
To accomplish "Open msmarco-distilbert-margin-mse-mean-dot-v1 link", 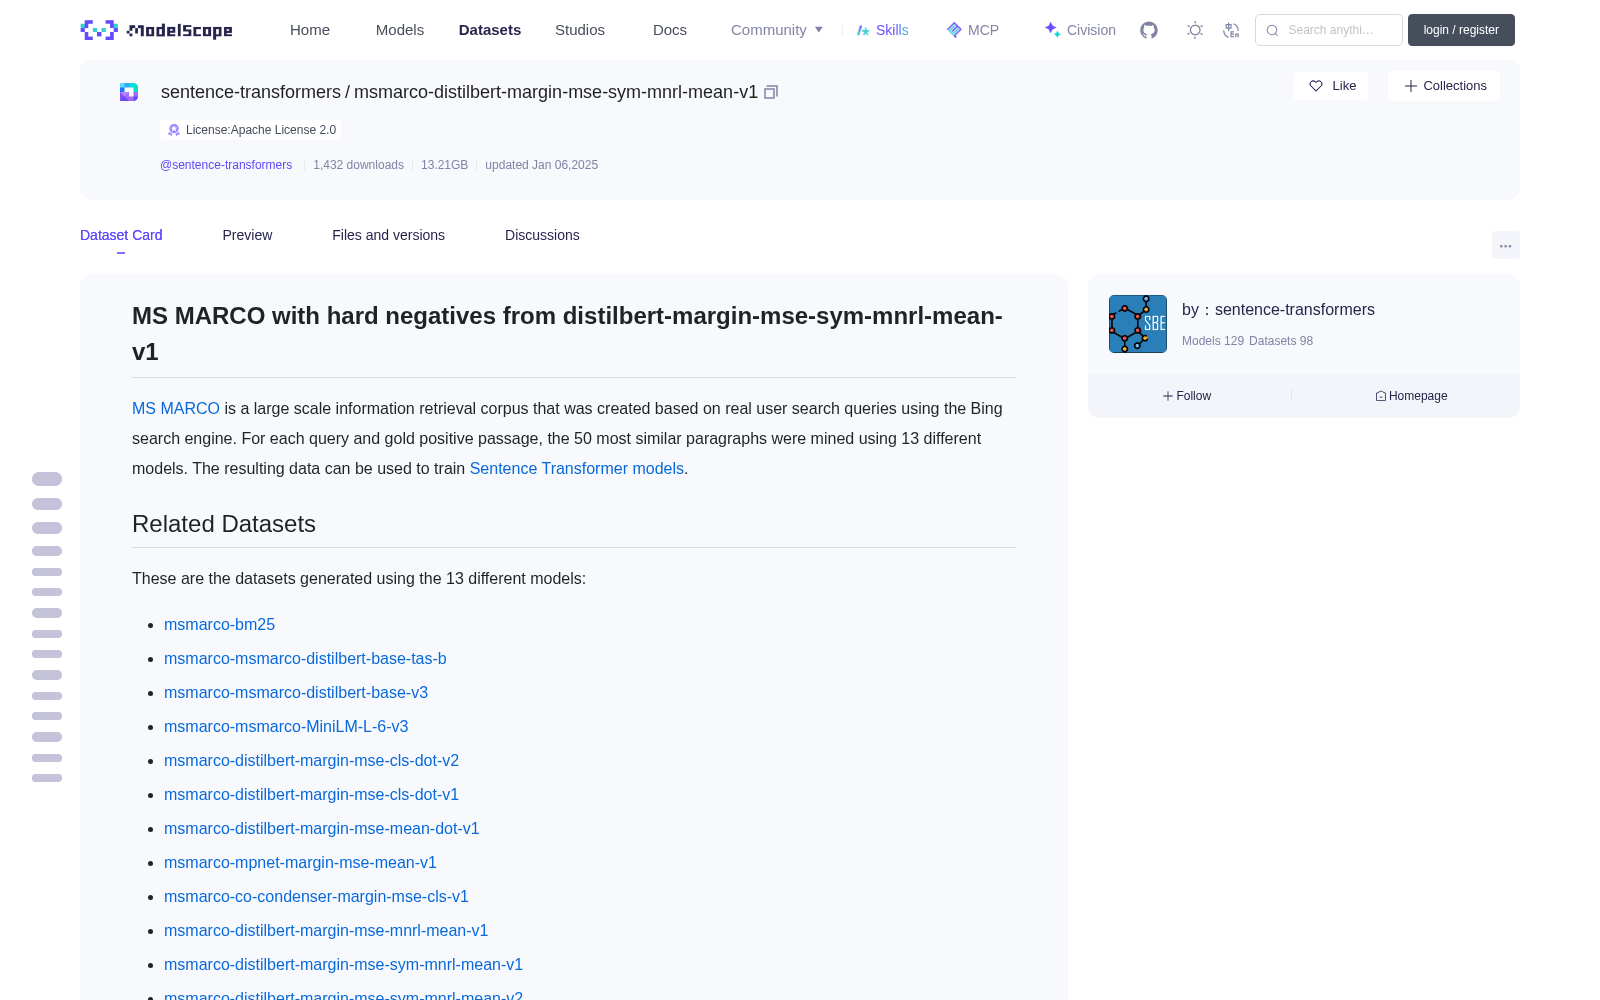I will pos(322,828).
